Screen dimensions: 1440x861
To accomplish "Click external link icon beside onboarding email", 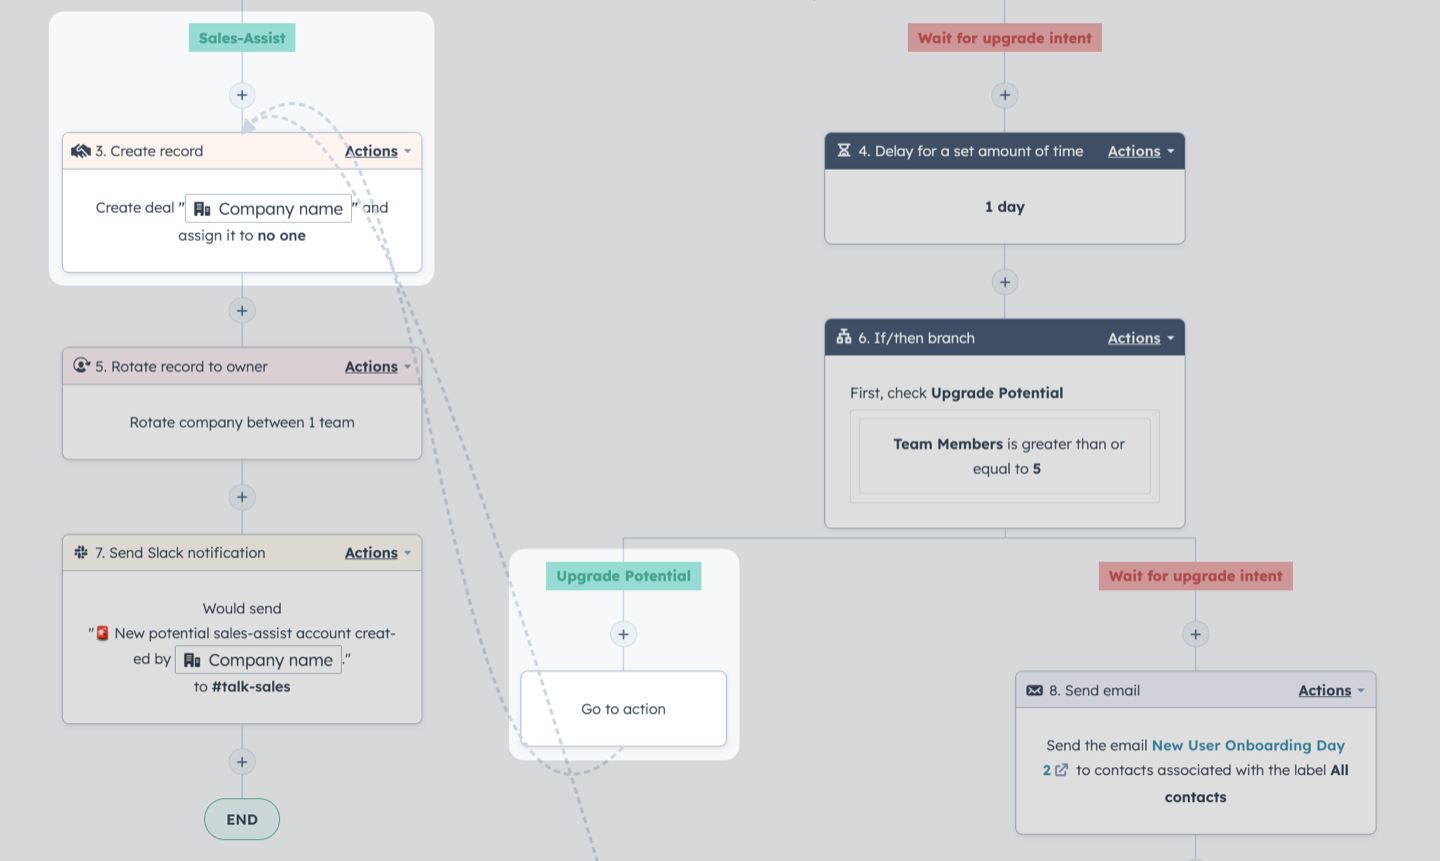I will (1062, 770).
